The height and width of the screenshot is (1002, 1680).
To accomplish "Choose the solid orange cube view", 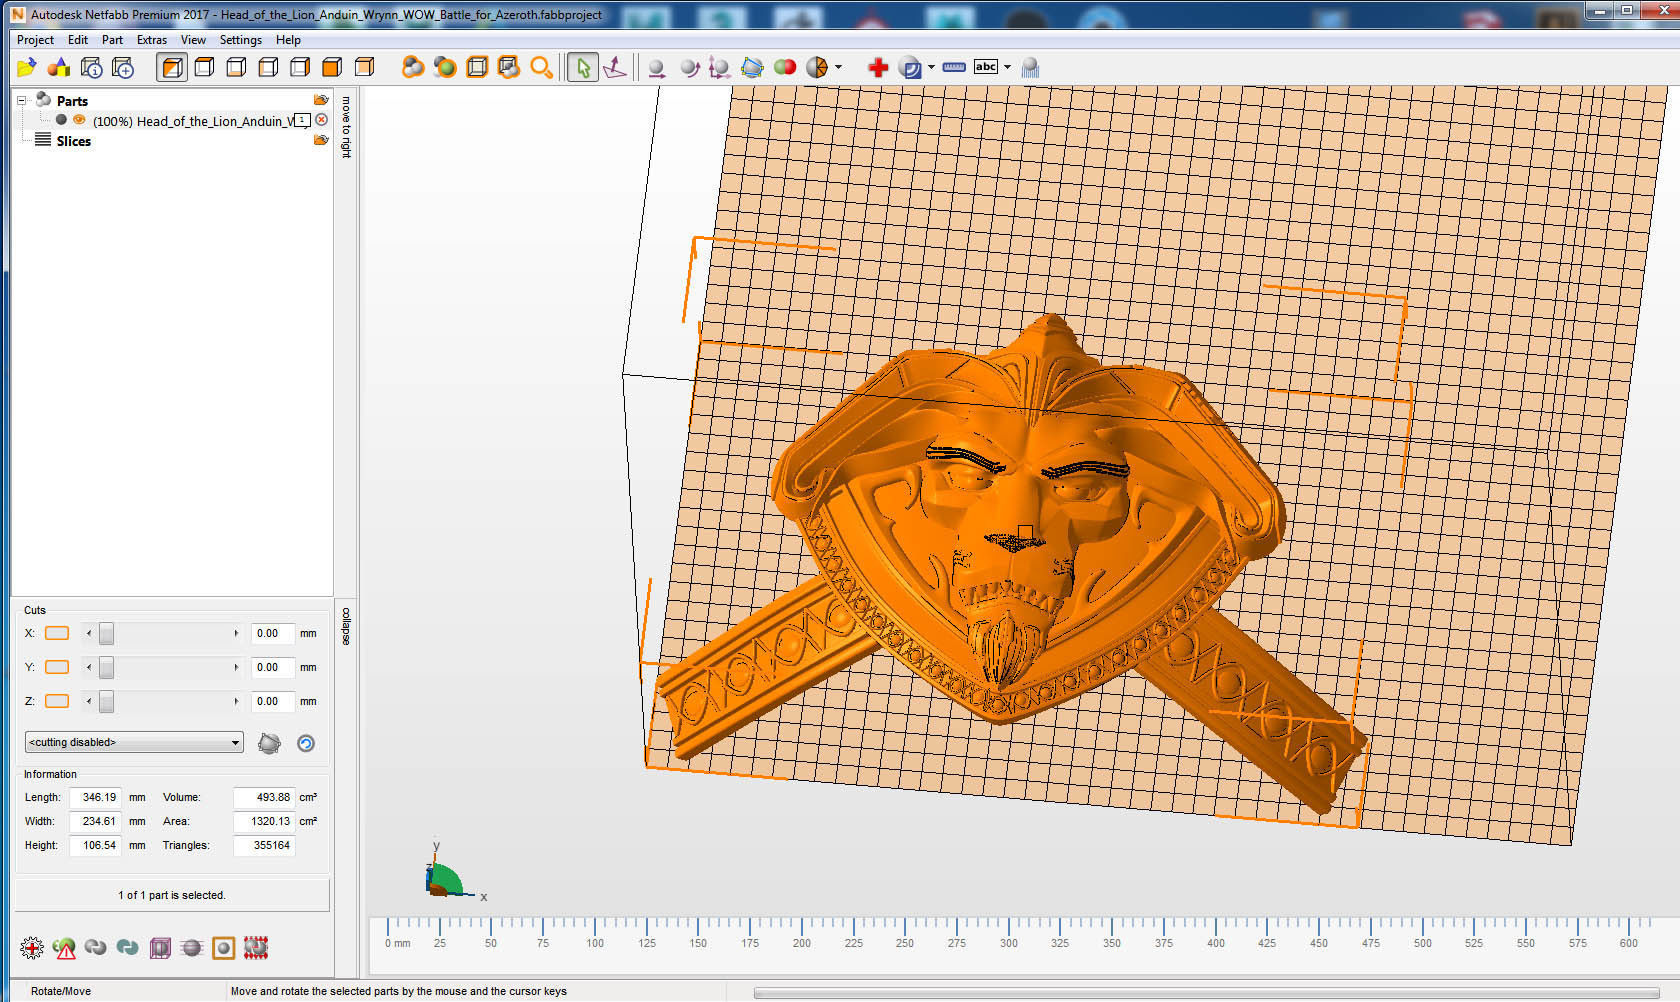I will (x=332, y=67).
